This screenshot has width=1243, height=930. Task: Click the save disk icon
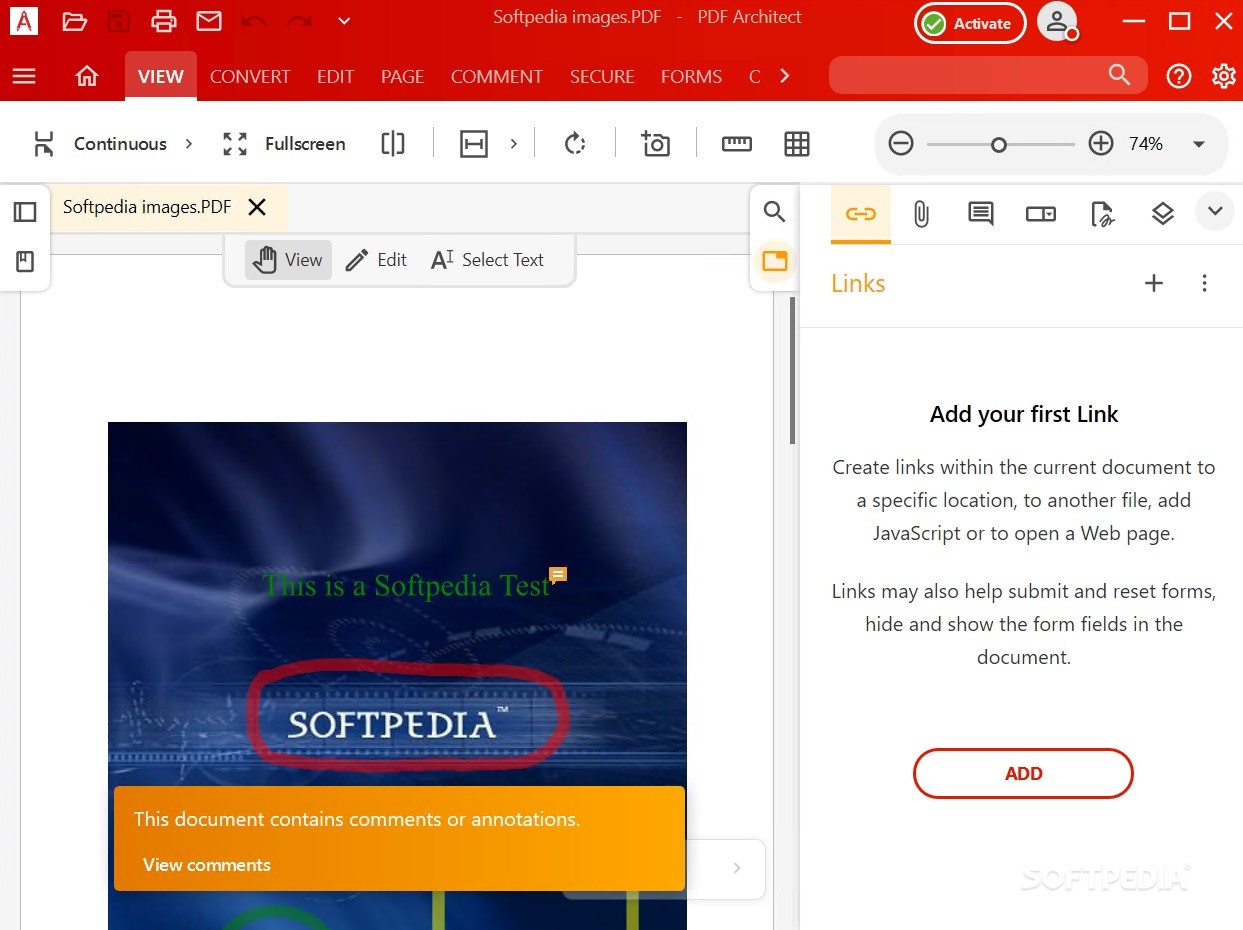[x=119, y=21]
